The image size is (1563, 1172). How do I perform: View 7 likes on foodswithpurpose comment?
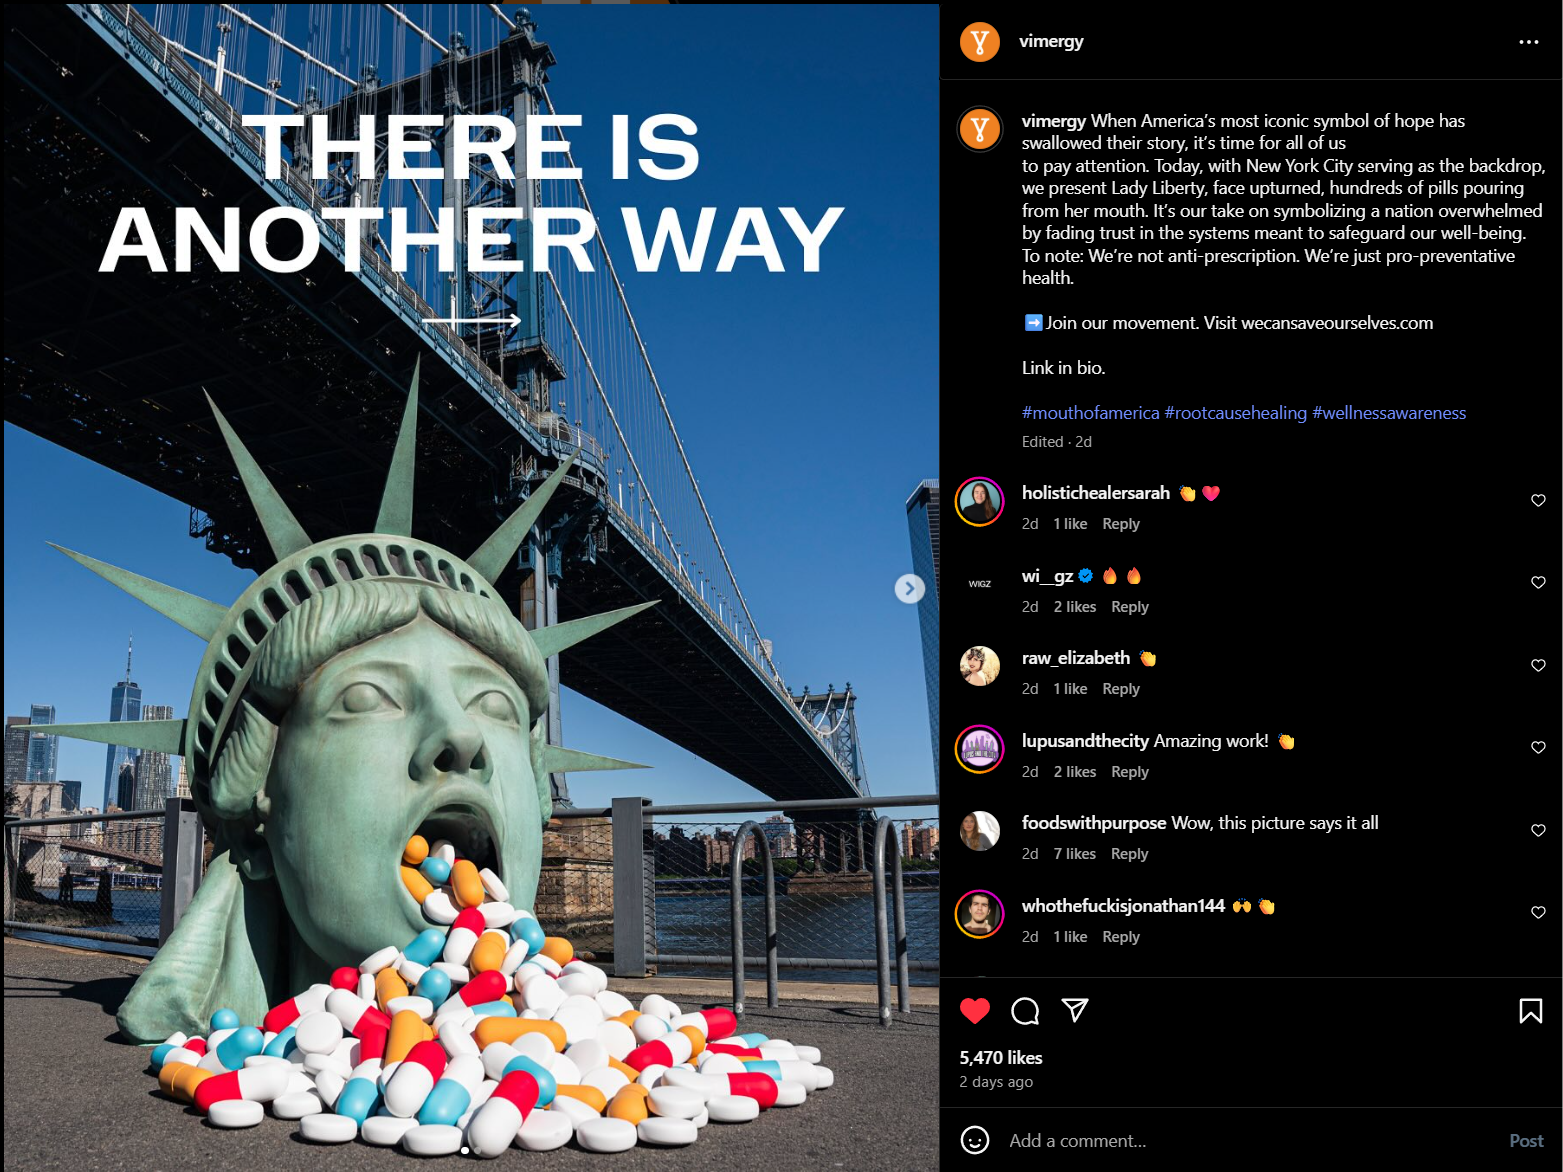(1075, 854)
